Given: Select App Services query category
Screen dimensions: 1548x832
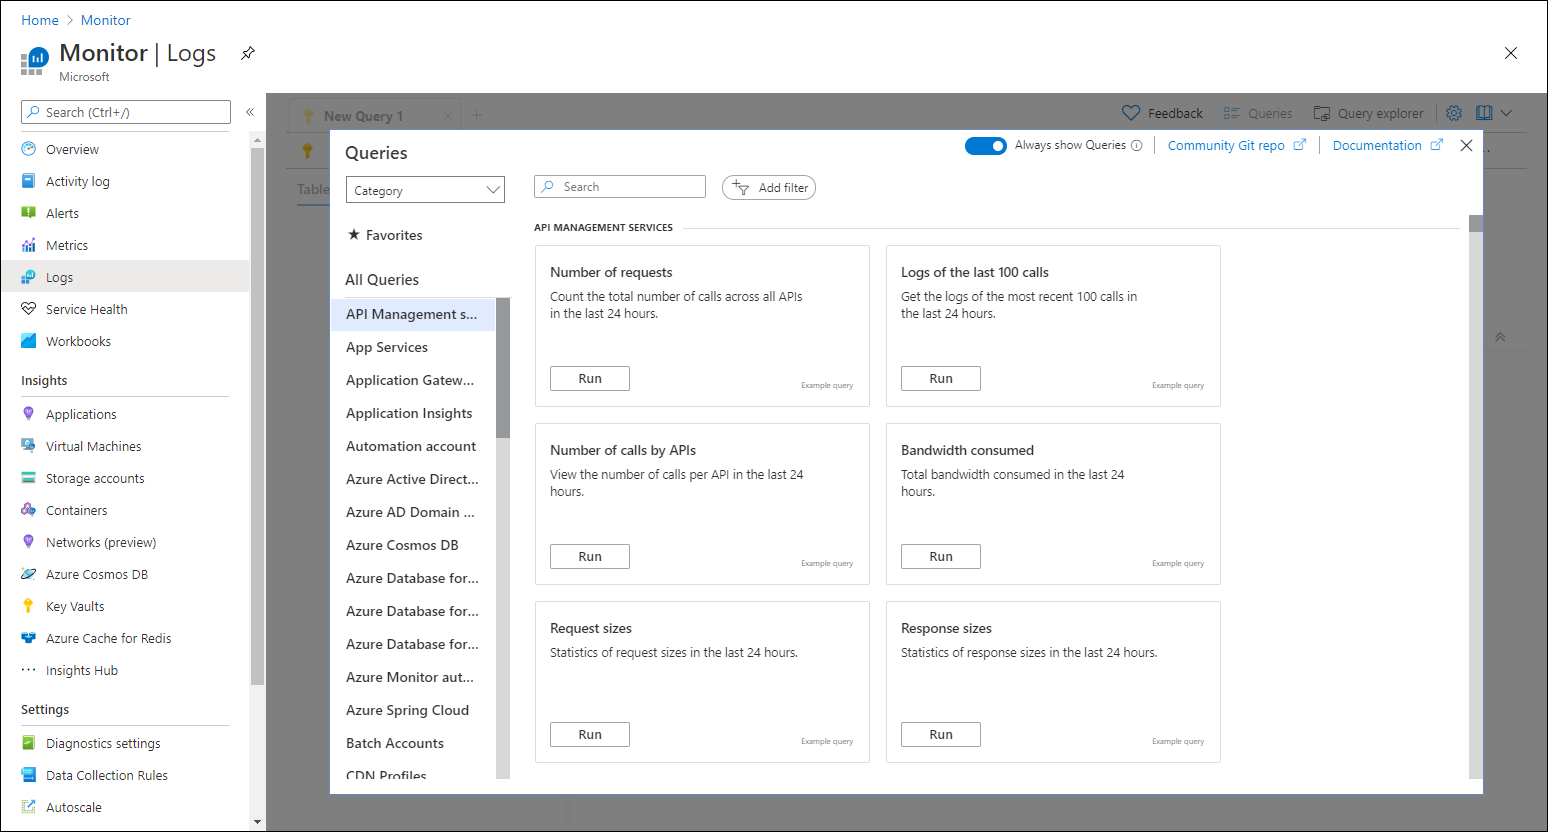Looking at the screenshot, I should click(387, 347).
